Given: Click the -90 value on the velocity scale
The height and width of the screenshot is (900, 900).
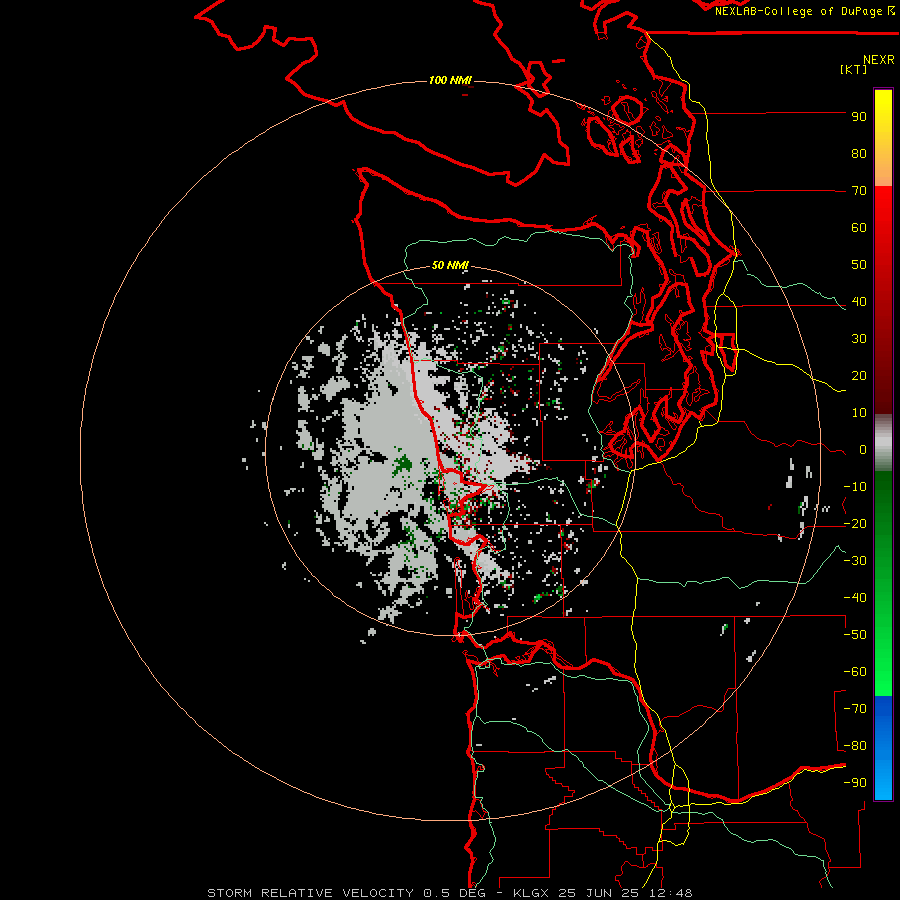Looking at the screenshot, I should pyautogui.click(x=855, y=783).
